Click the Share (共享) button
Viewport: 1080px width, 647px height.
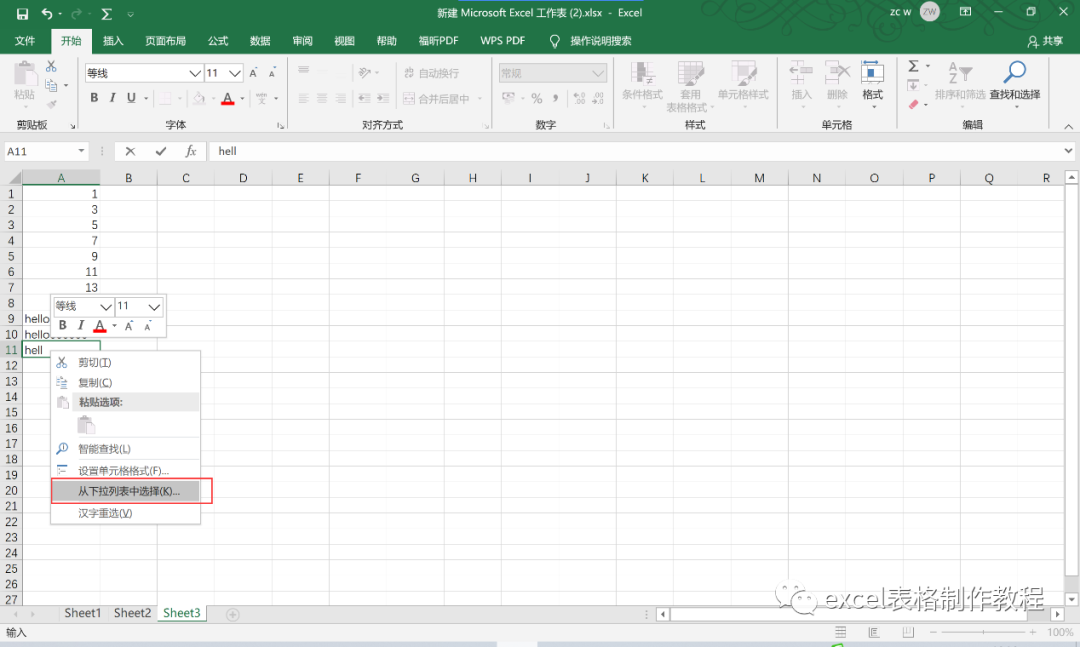pyautogui.click(x=1045, y=41)
